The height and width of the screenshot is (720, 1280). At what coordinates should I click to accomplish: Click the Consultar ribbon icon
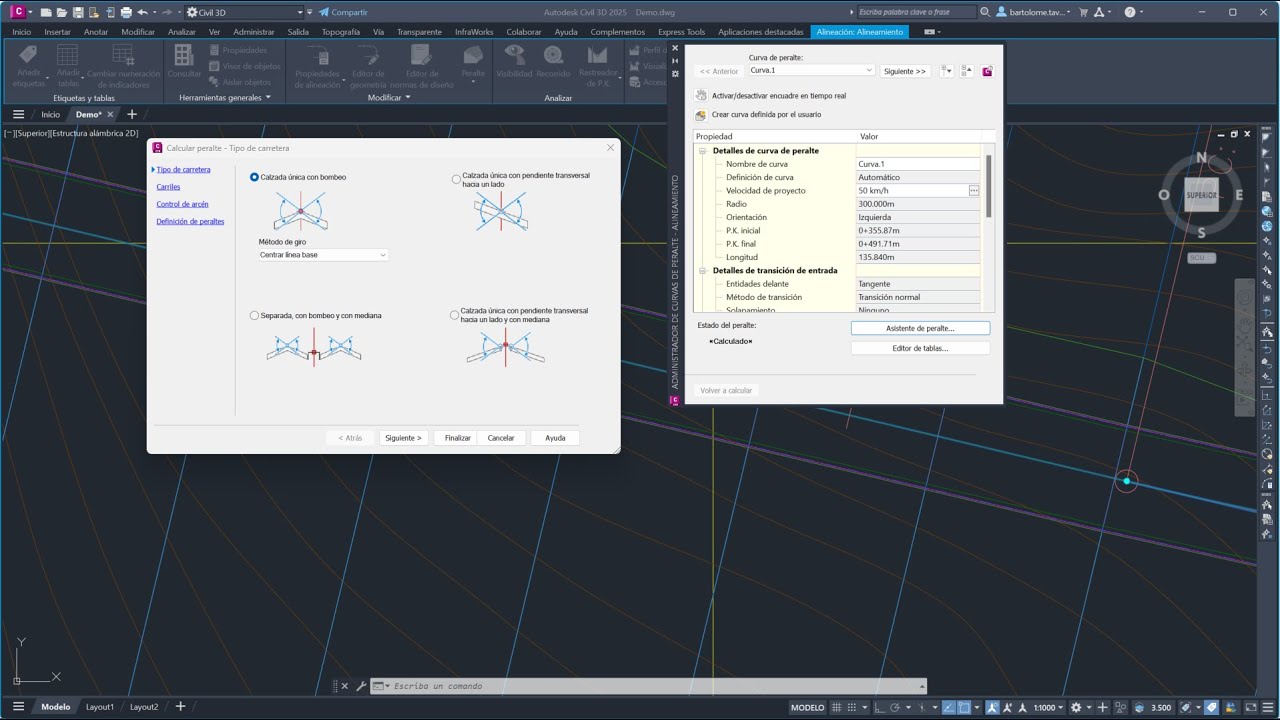pos(184,61)
